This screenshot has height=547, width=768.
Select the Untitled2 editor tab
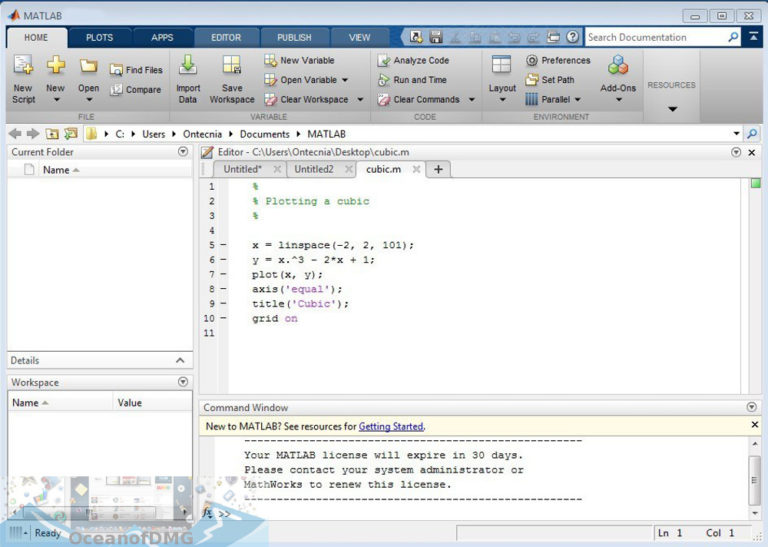(x=313, y=169)
